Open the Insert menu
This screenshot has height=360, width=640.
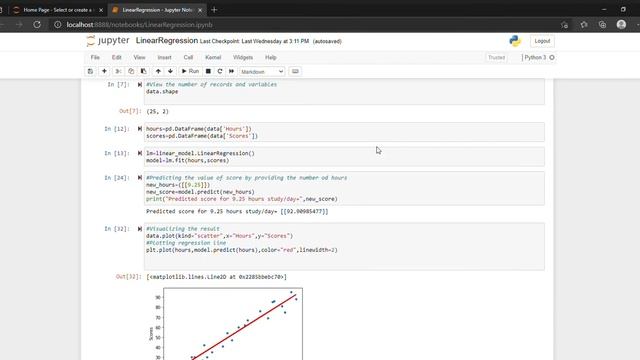(164, 58)
